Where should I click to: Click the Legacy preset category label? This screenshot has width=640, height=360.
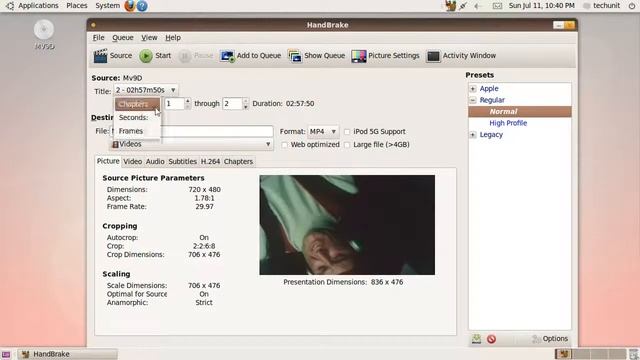pyautogui.click(x=491, y=135)
